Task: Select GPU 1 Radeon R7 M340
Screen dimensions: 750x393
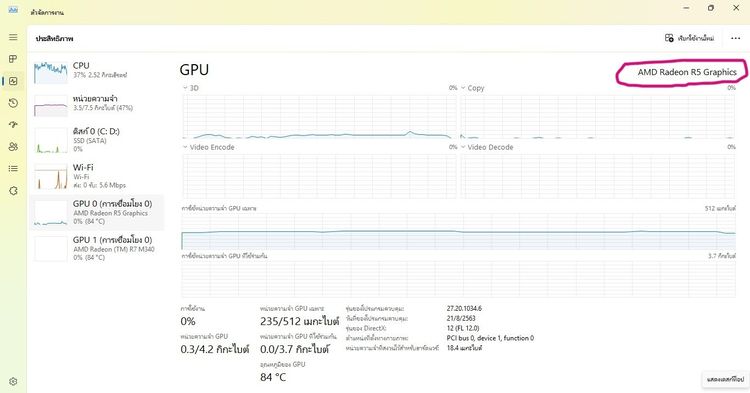Action: (97, 248)
